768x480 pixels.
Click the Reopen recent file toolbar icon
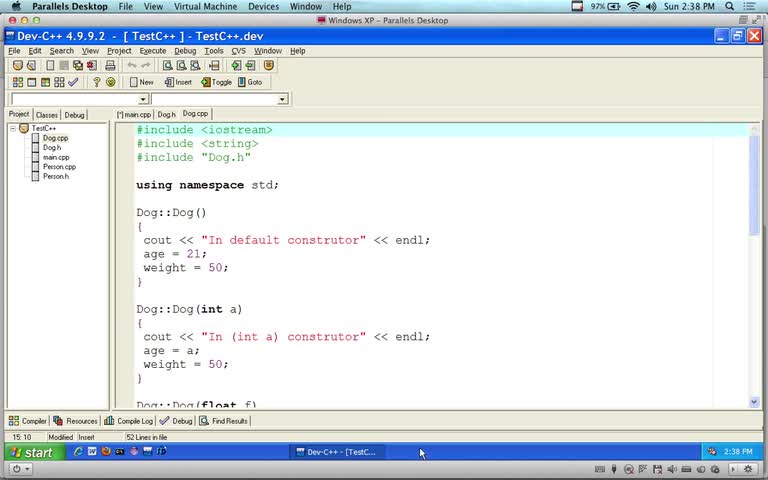31,65
